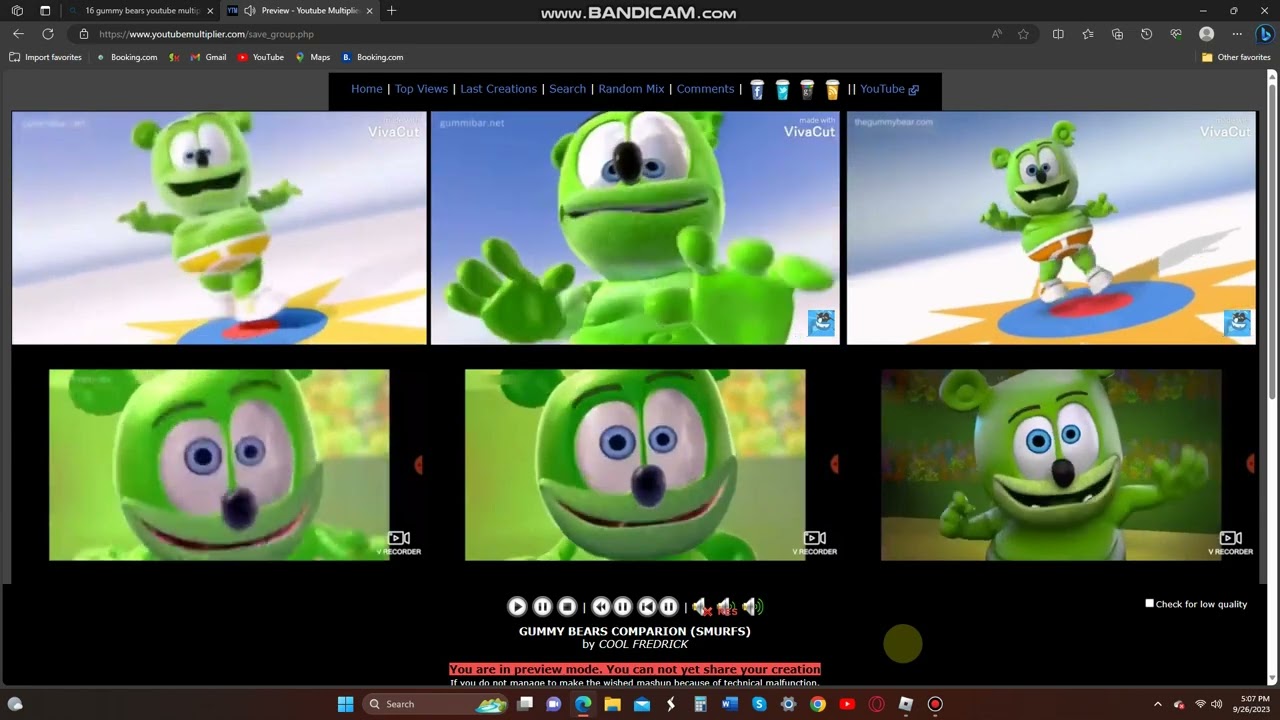Open the Top Views link

(x=421, y=89)
